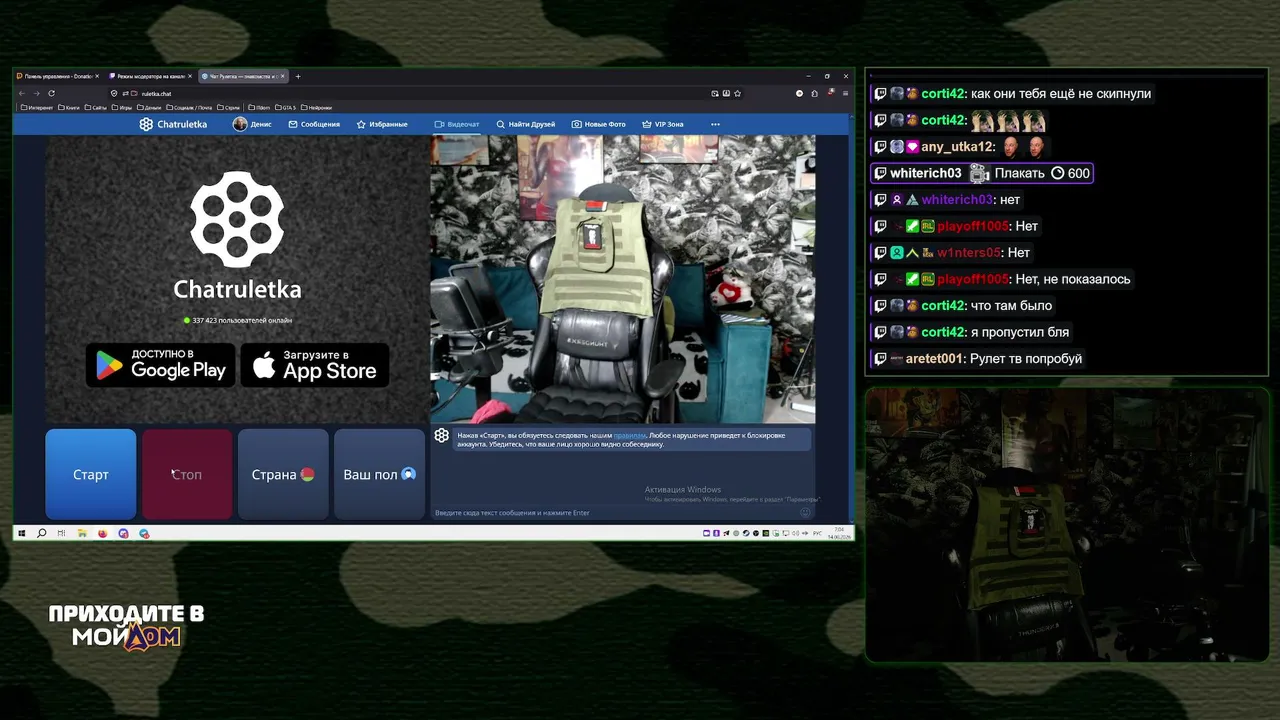Open the browser extensions puzzle icon
Screen dimensions: 1280x720
coord(814,93)
